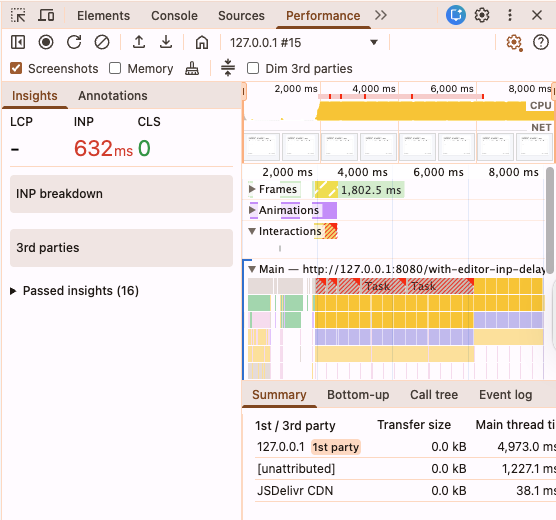The width and height of the screenshot is (556, 520).
Task: Open the Call tree tab
Action: pyautogui.click(x=434, y=395)
